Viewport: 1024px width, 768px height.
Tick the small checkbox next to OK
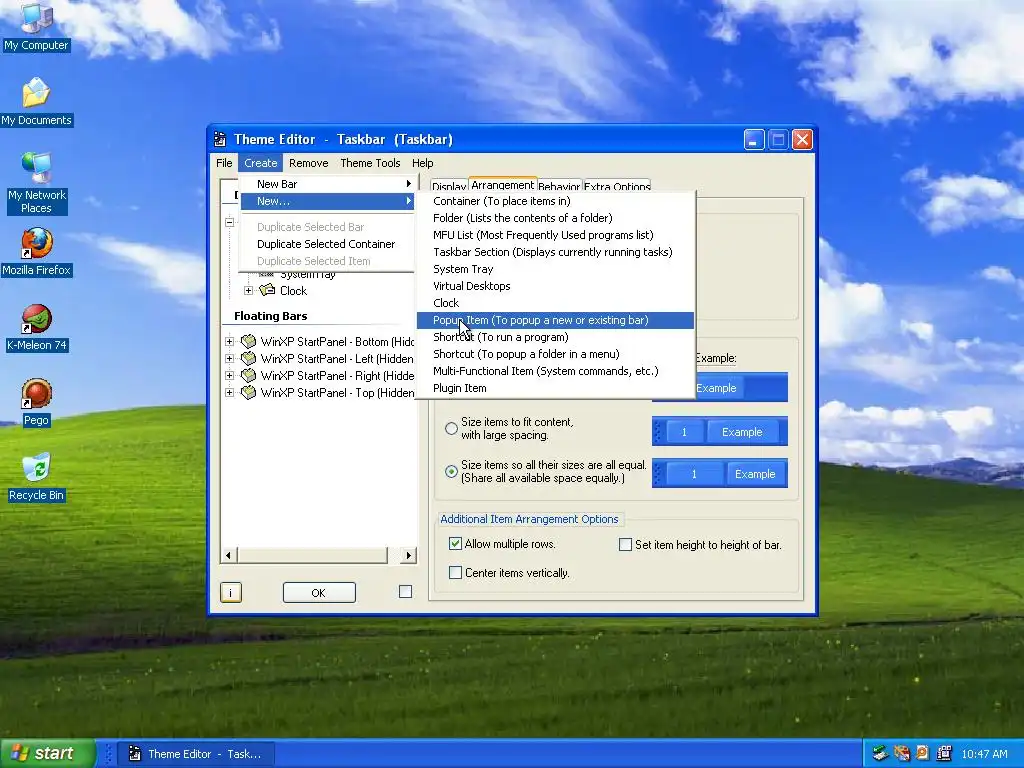click(x=406, y=592)
